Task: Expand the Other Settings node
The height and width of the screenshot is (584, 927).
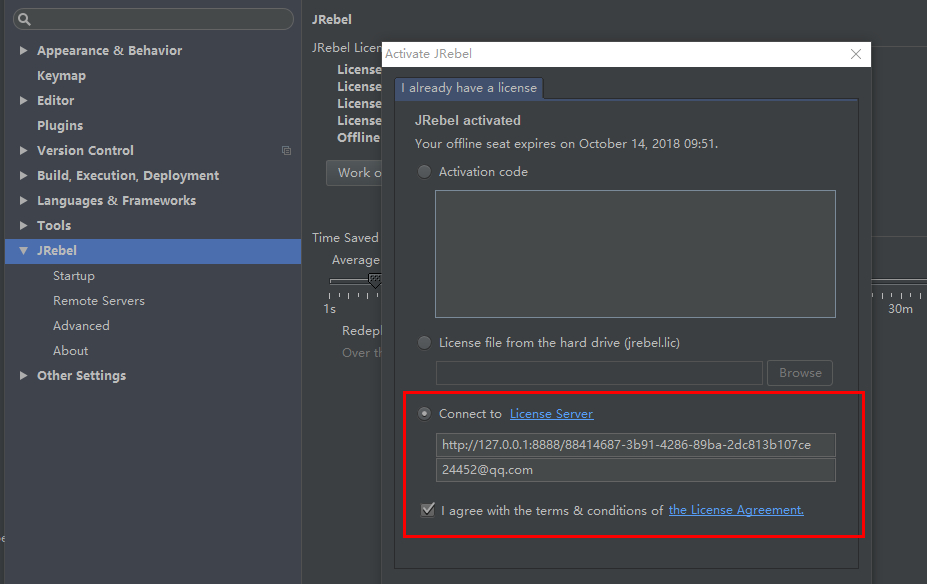Action: coord(23,375)
